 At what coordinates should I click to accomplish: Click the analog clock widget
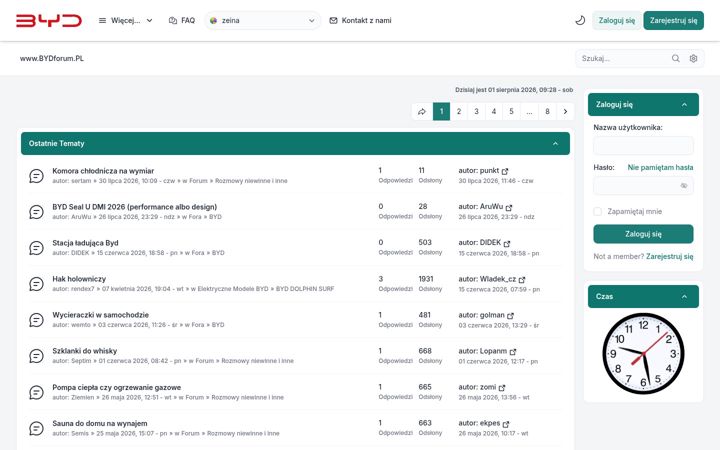pos(643,354)
